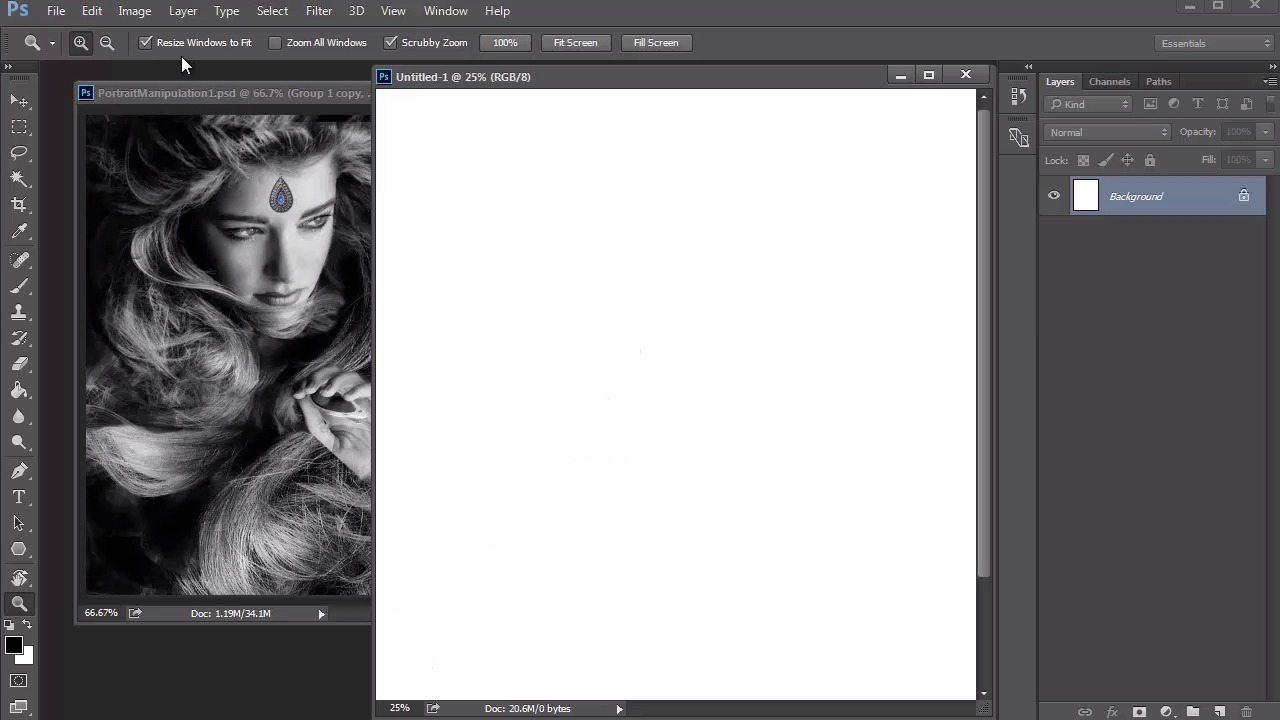
Task: Open the layer Kind filter dropdown
Action: [1089, 104]
